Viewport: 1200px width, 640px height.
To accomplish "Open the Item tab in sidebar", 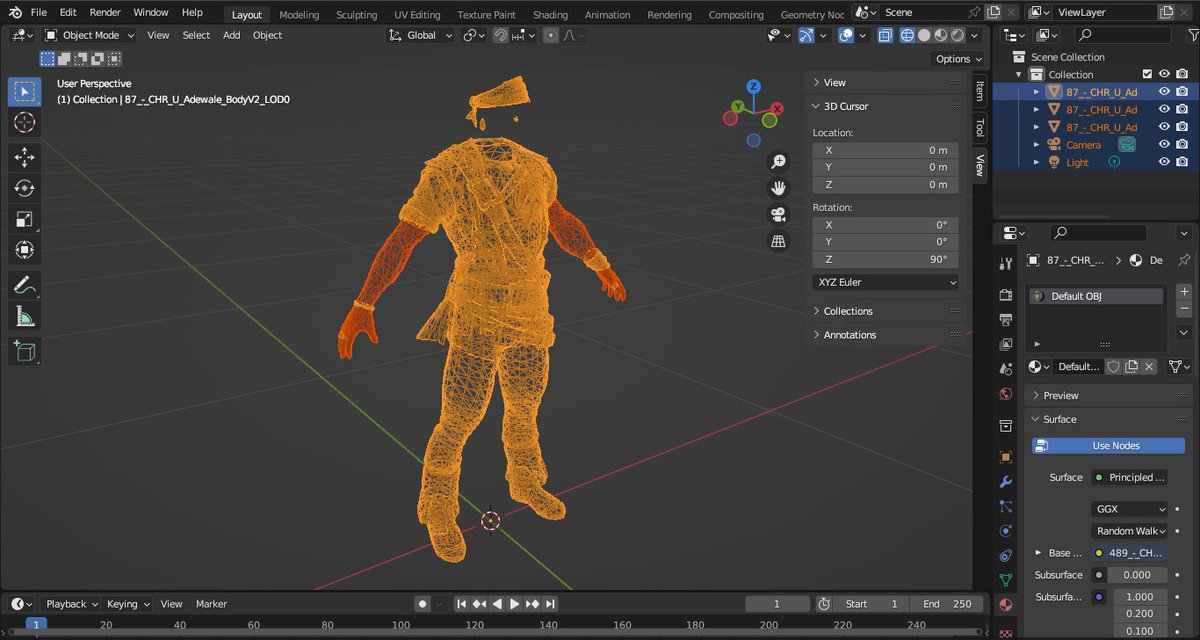I will click(980, 91).
